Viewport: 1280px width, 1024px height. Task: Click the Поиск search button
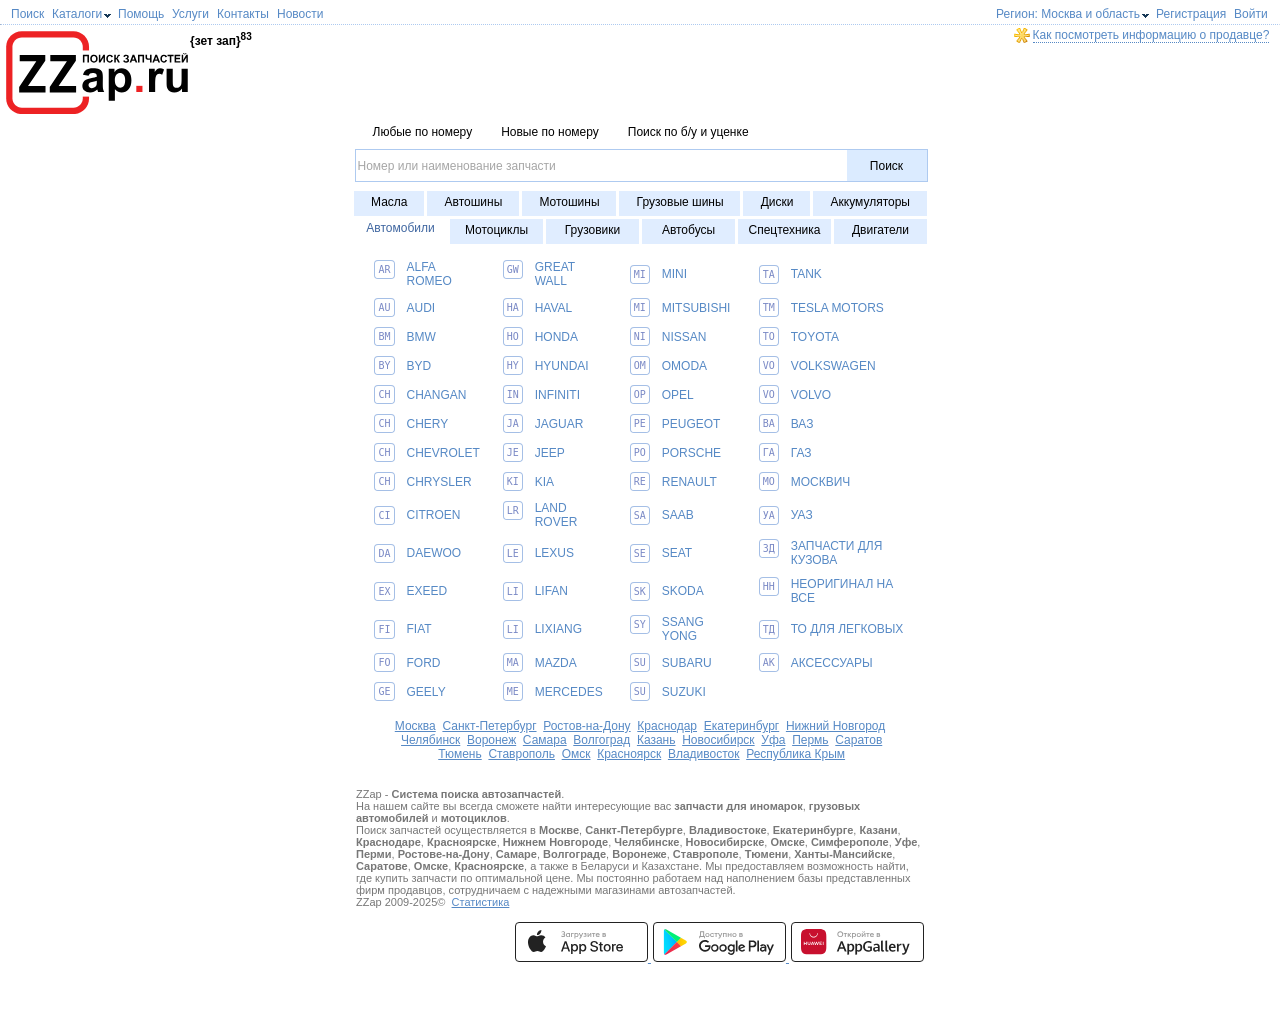(x=886, y=166)
